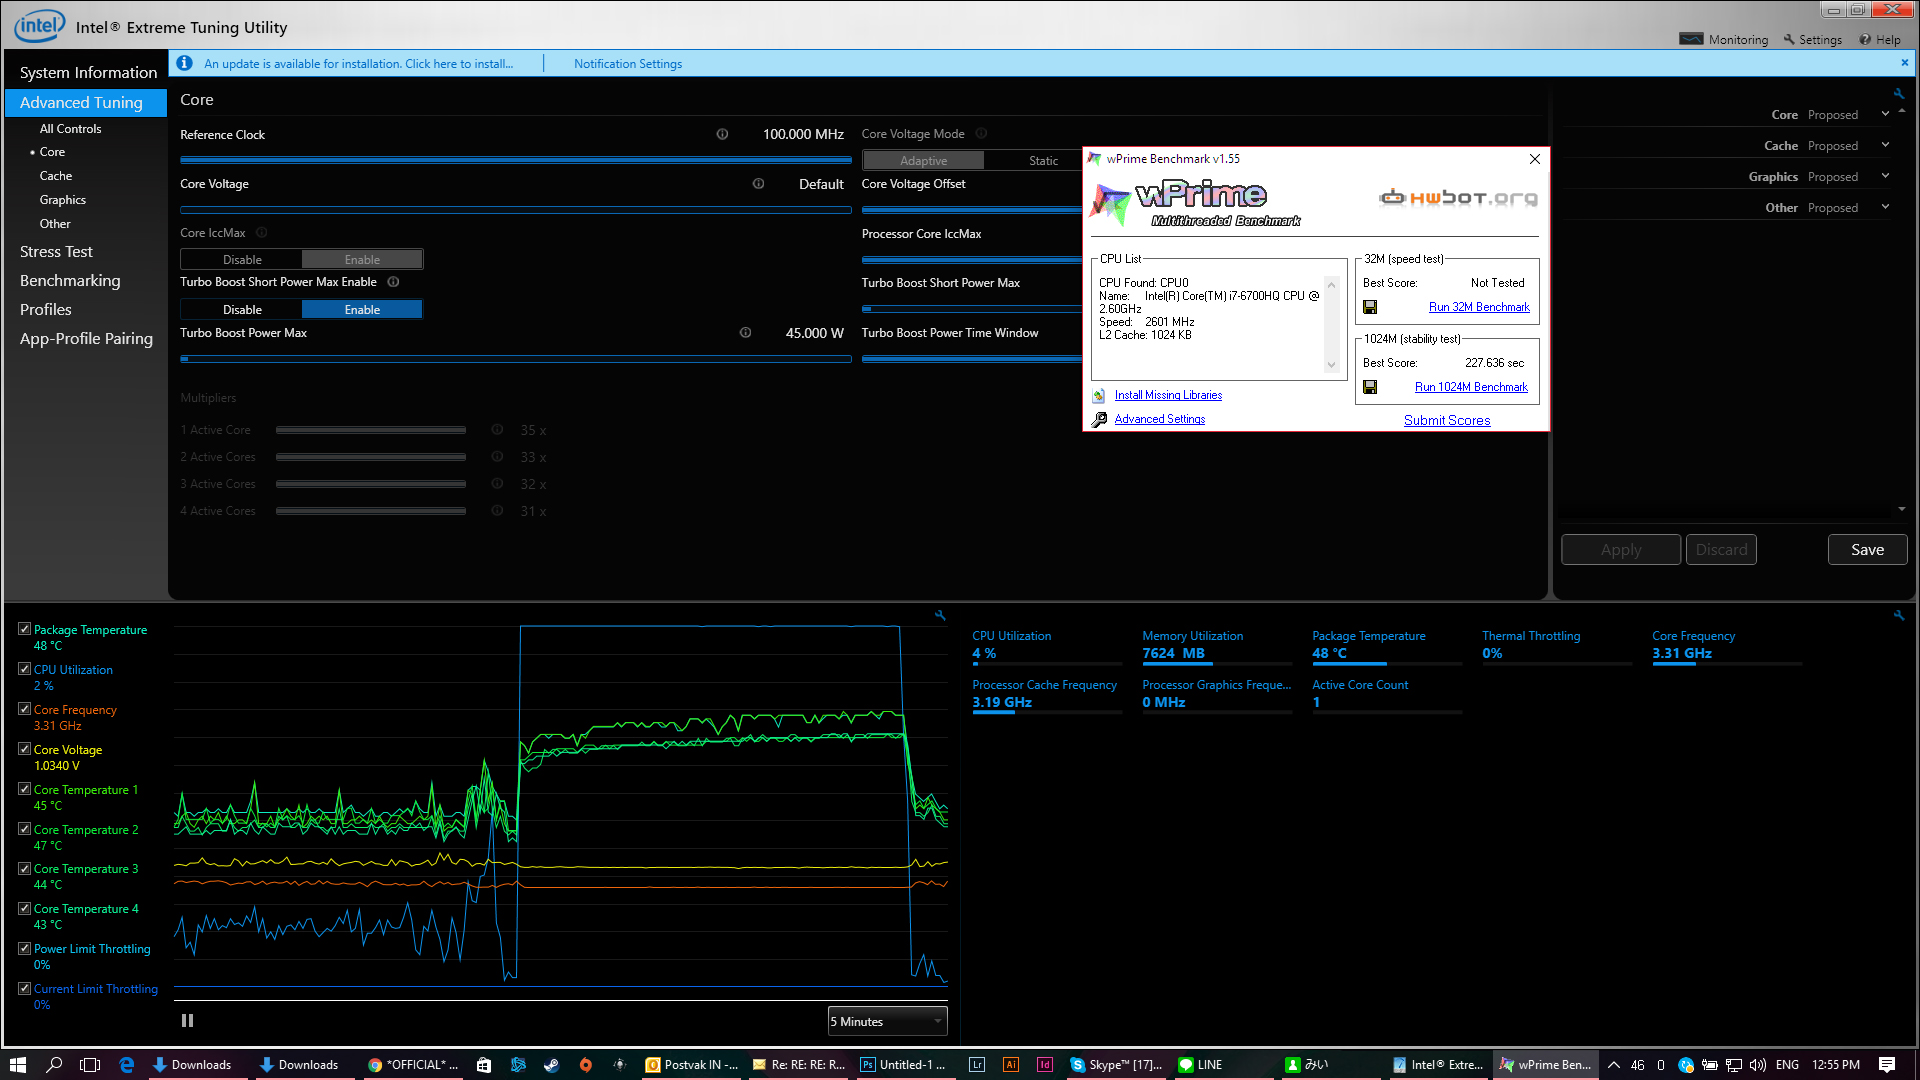Open Cache tuning subsection
Viewport: 1920px width, 1080px height.
pyautogui.click(x=56, y=175)
